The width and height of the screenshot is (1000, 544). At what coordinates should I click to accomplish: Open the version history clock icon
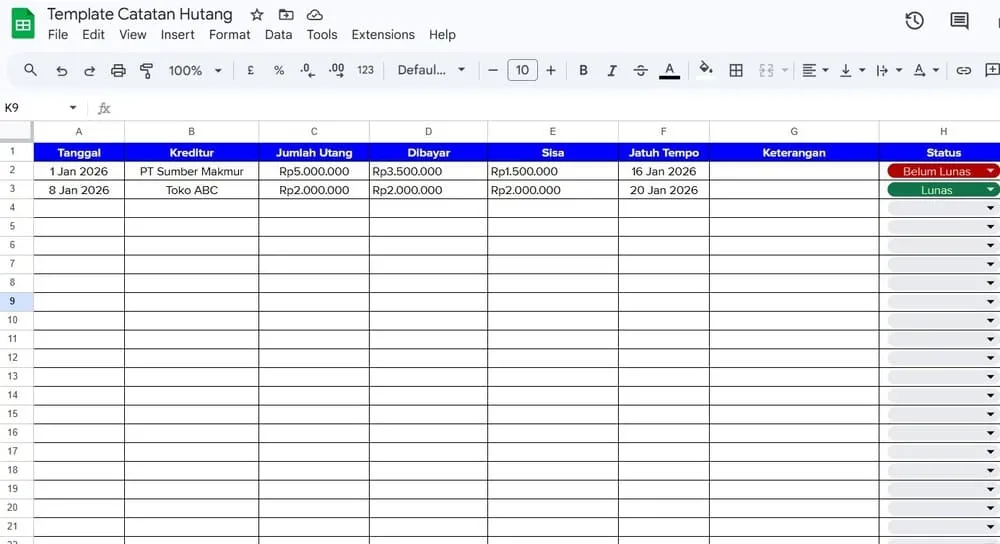(x=914, y=20)
